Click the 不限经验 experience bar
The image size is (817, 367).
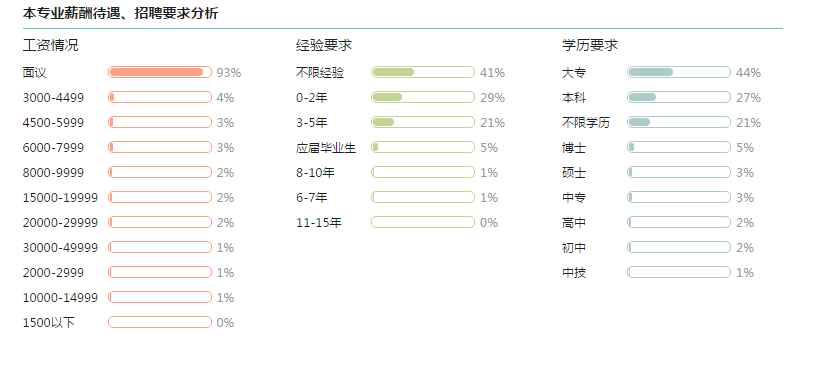coord(423,72)
